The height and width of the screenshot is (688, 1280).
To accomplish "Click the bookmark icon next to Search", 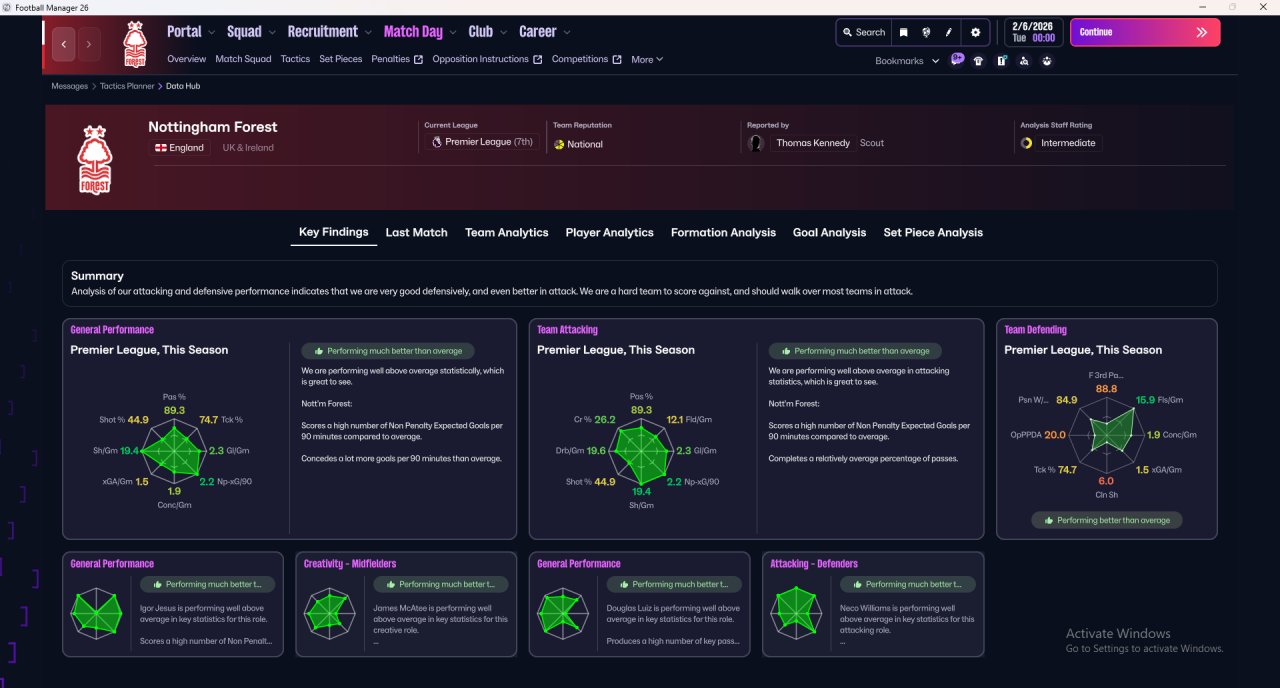I will 904,32.
